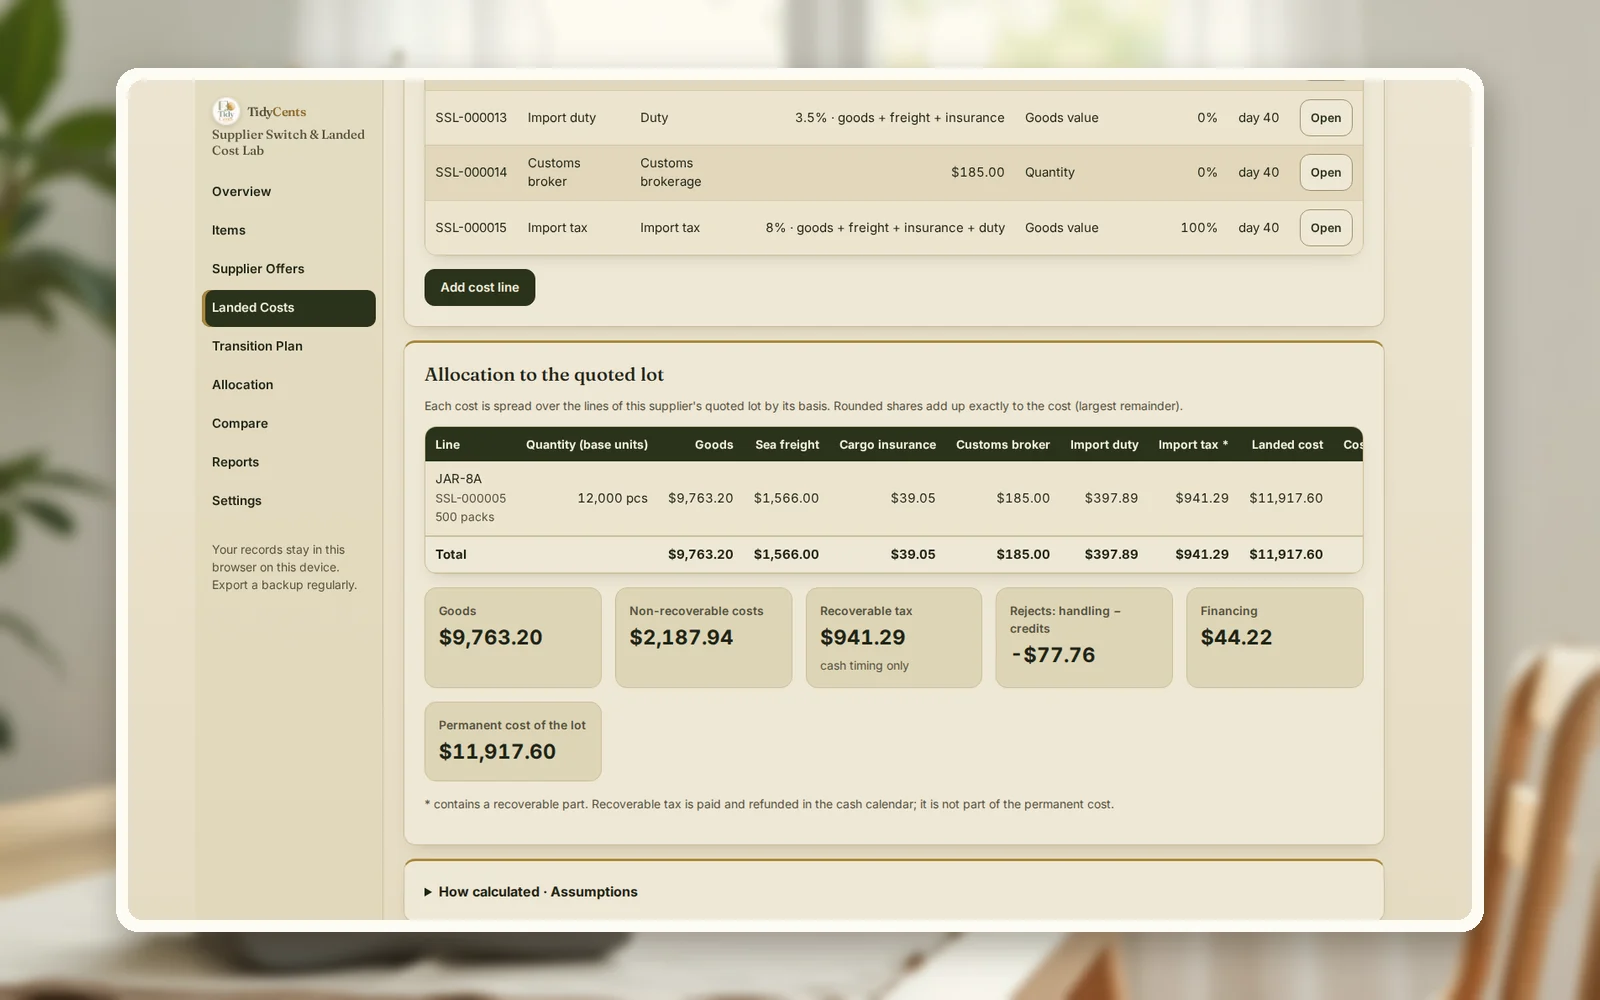Open the Overview page in sidebar

(x=288, y=192)
